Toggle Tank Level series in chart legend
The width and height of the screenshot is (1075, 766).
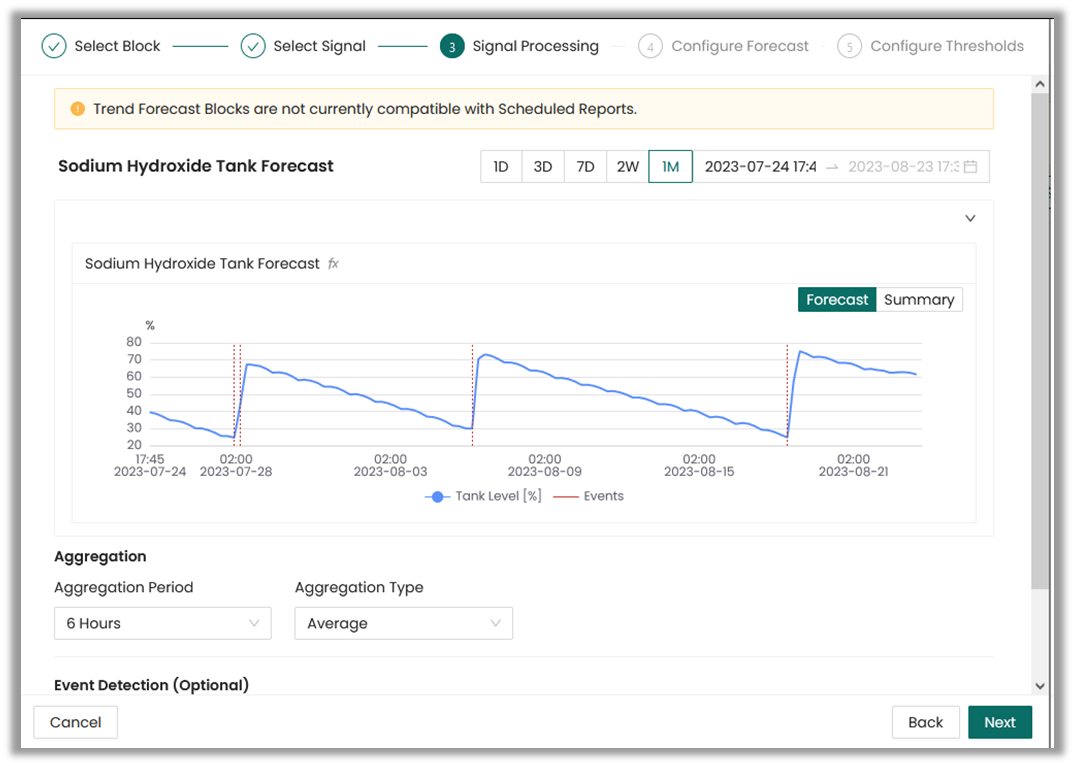[x=484, y=496]
